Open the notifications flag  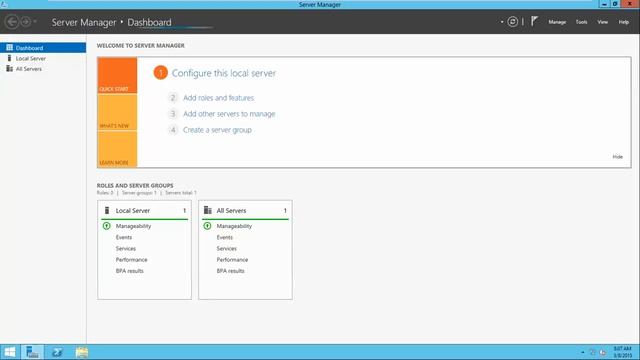tap(534, 21)
